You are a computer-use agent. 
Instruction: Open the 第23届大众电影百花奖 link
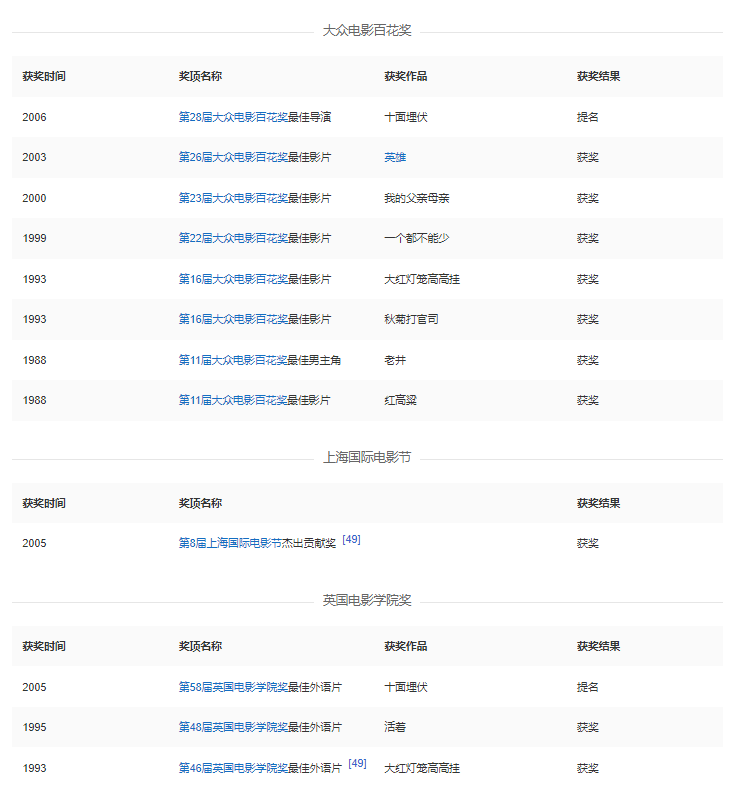click(233, 198)
